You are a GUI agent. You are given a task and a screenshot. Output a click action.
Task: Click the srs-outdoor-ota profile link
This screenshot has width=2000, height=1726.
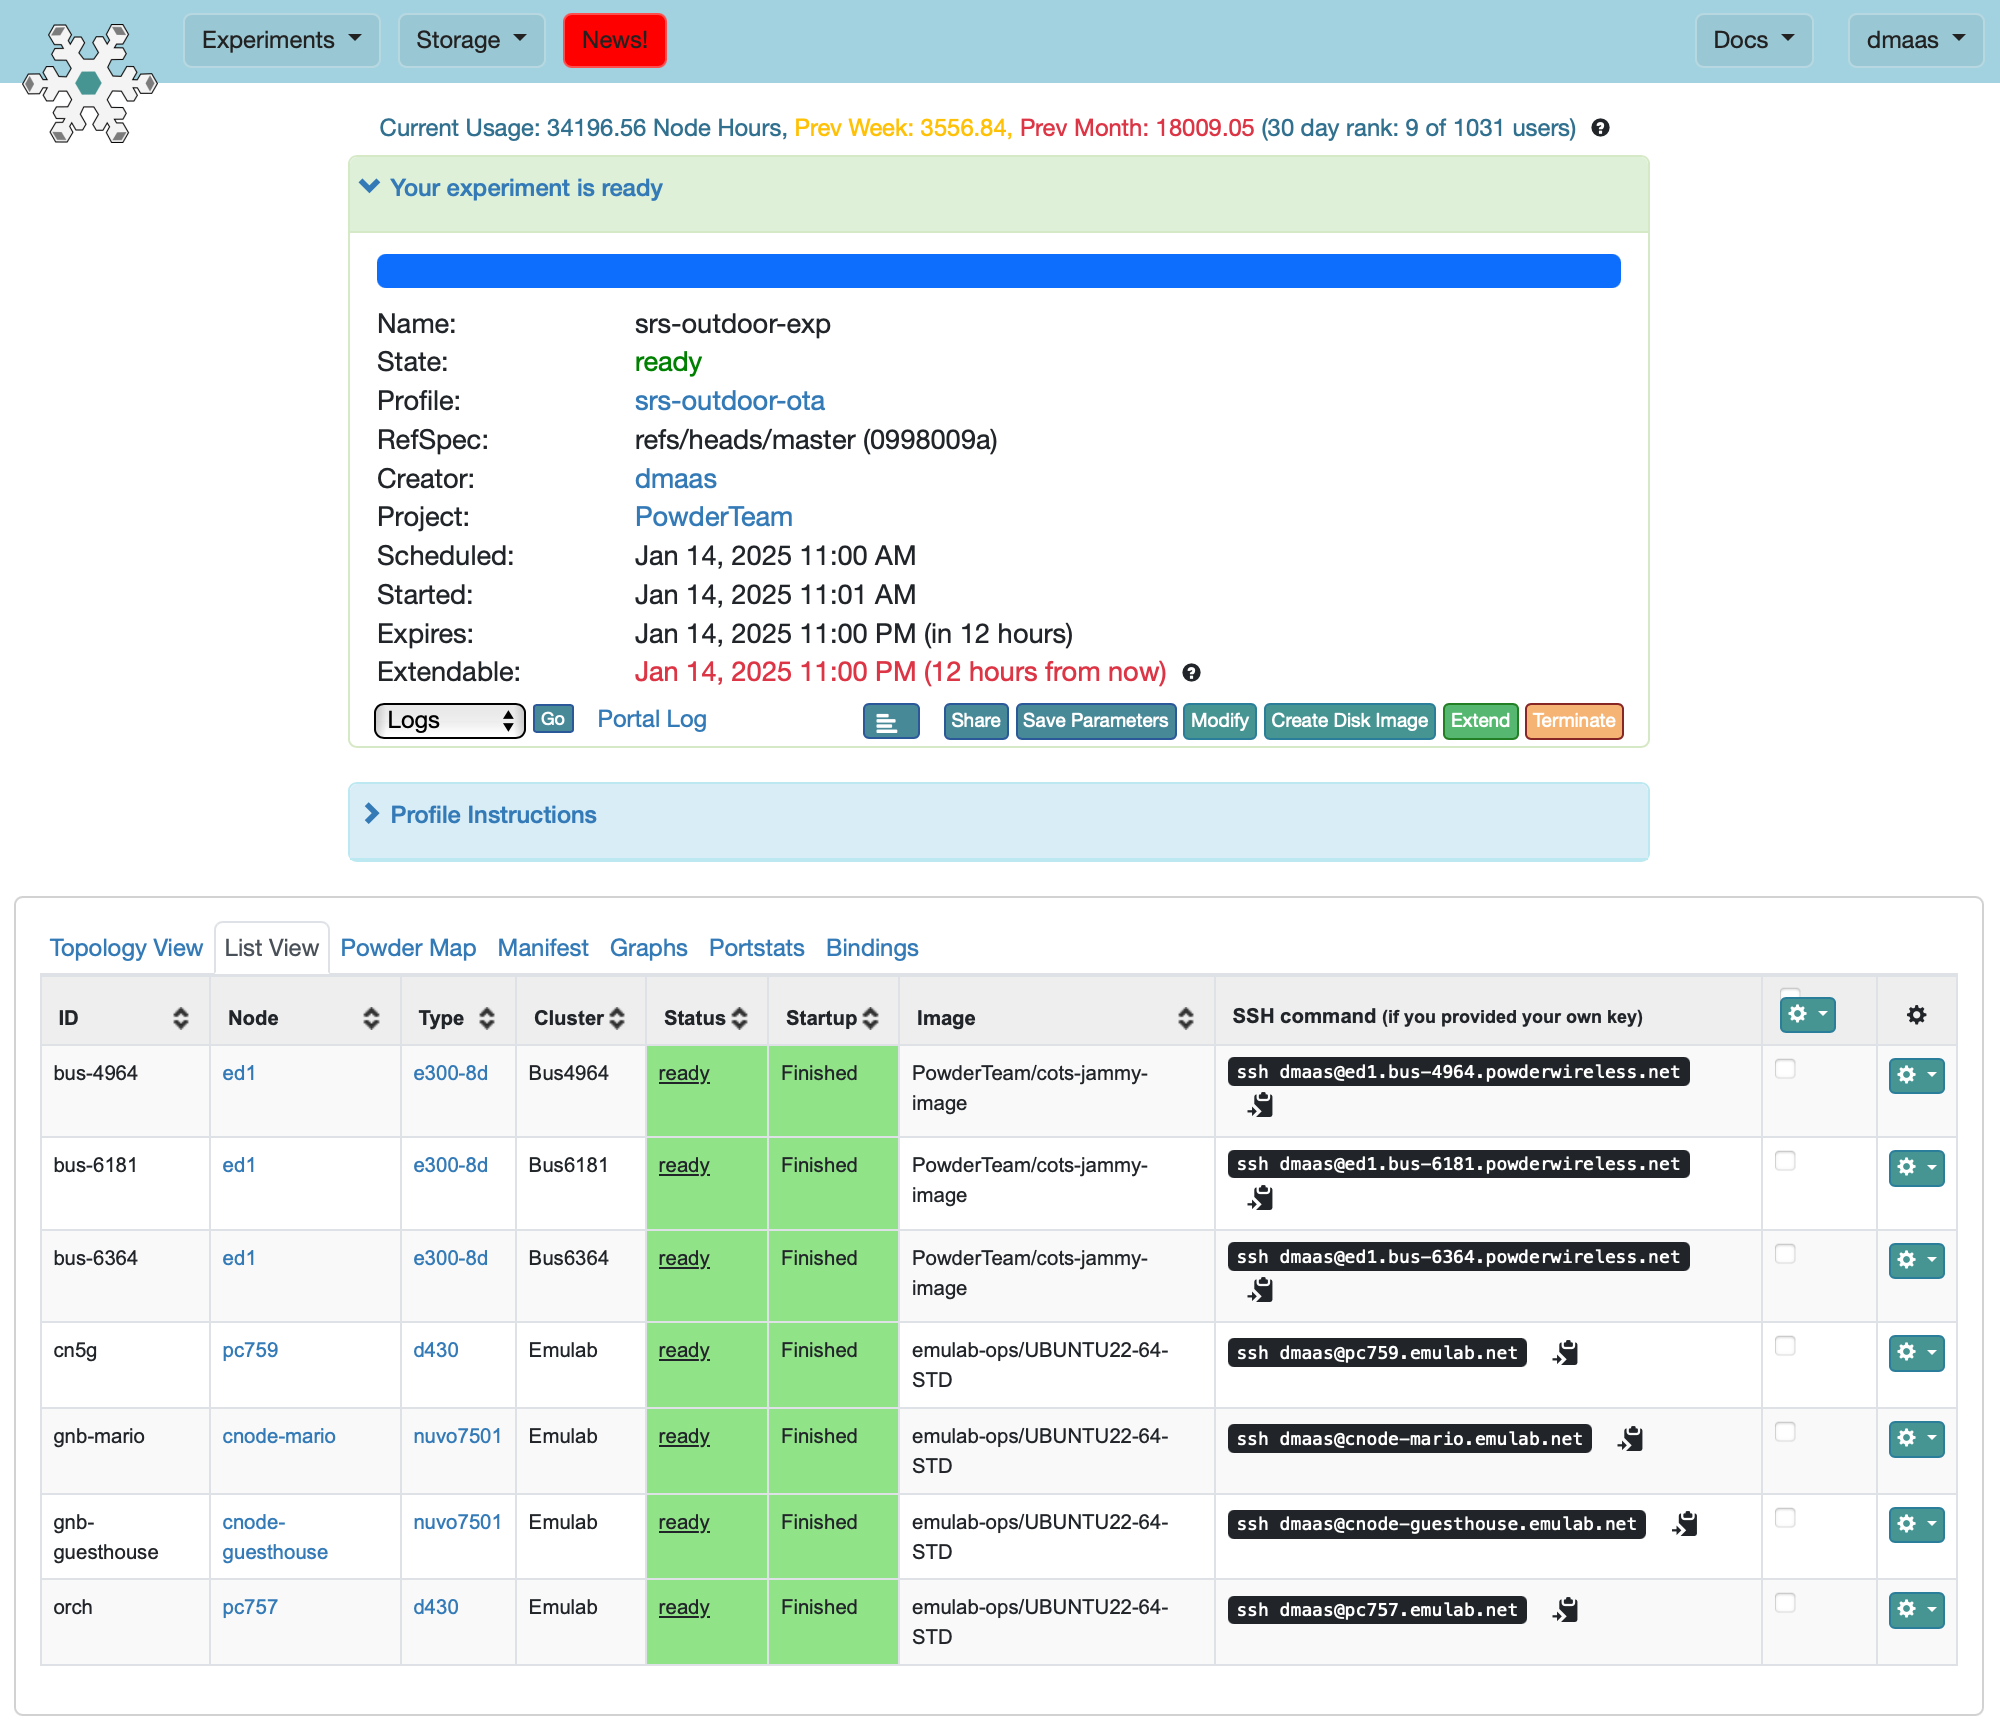(730, 400)
